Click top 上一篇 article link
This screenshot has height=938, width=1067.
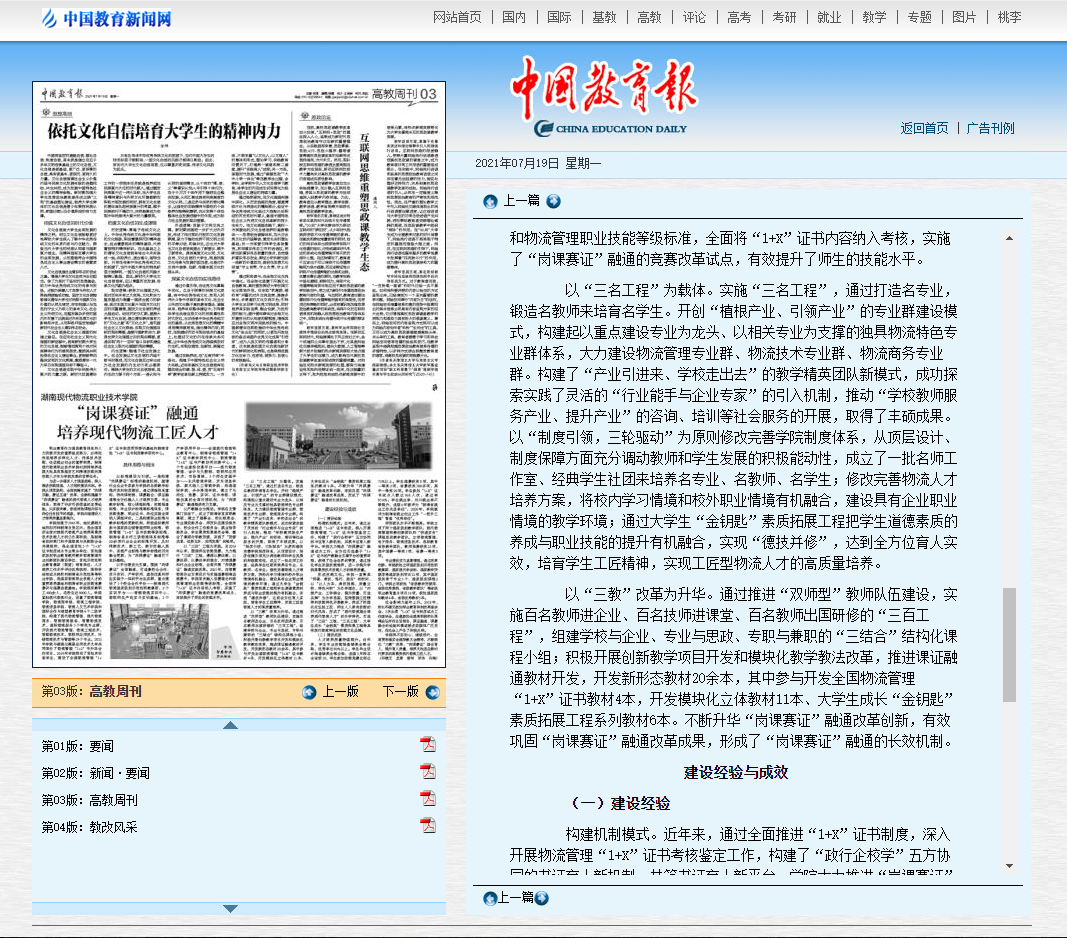coord(521,200)
